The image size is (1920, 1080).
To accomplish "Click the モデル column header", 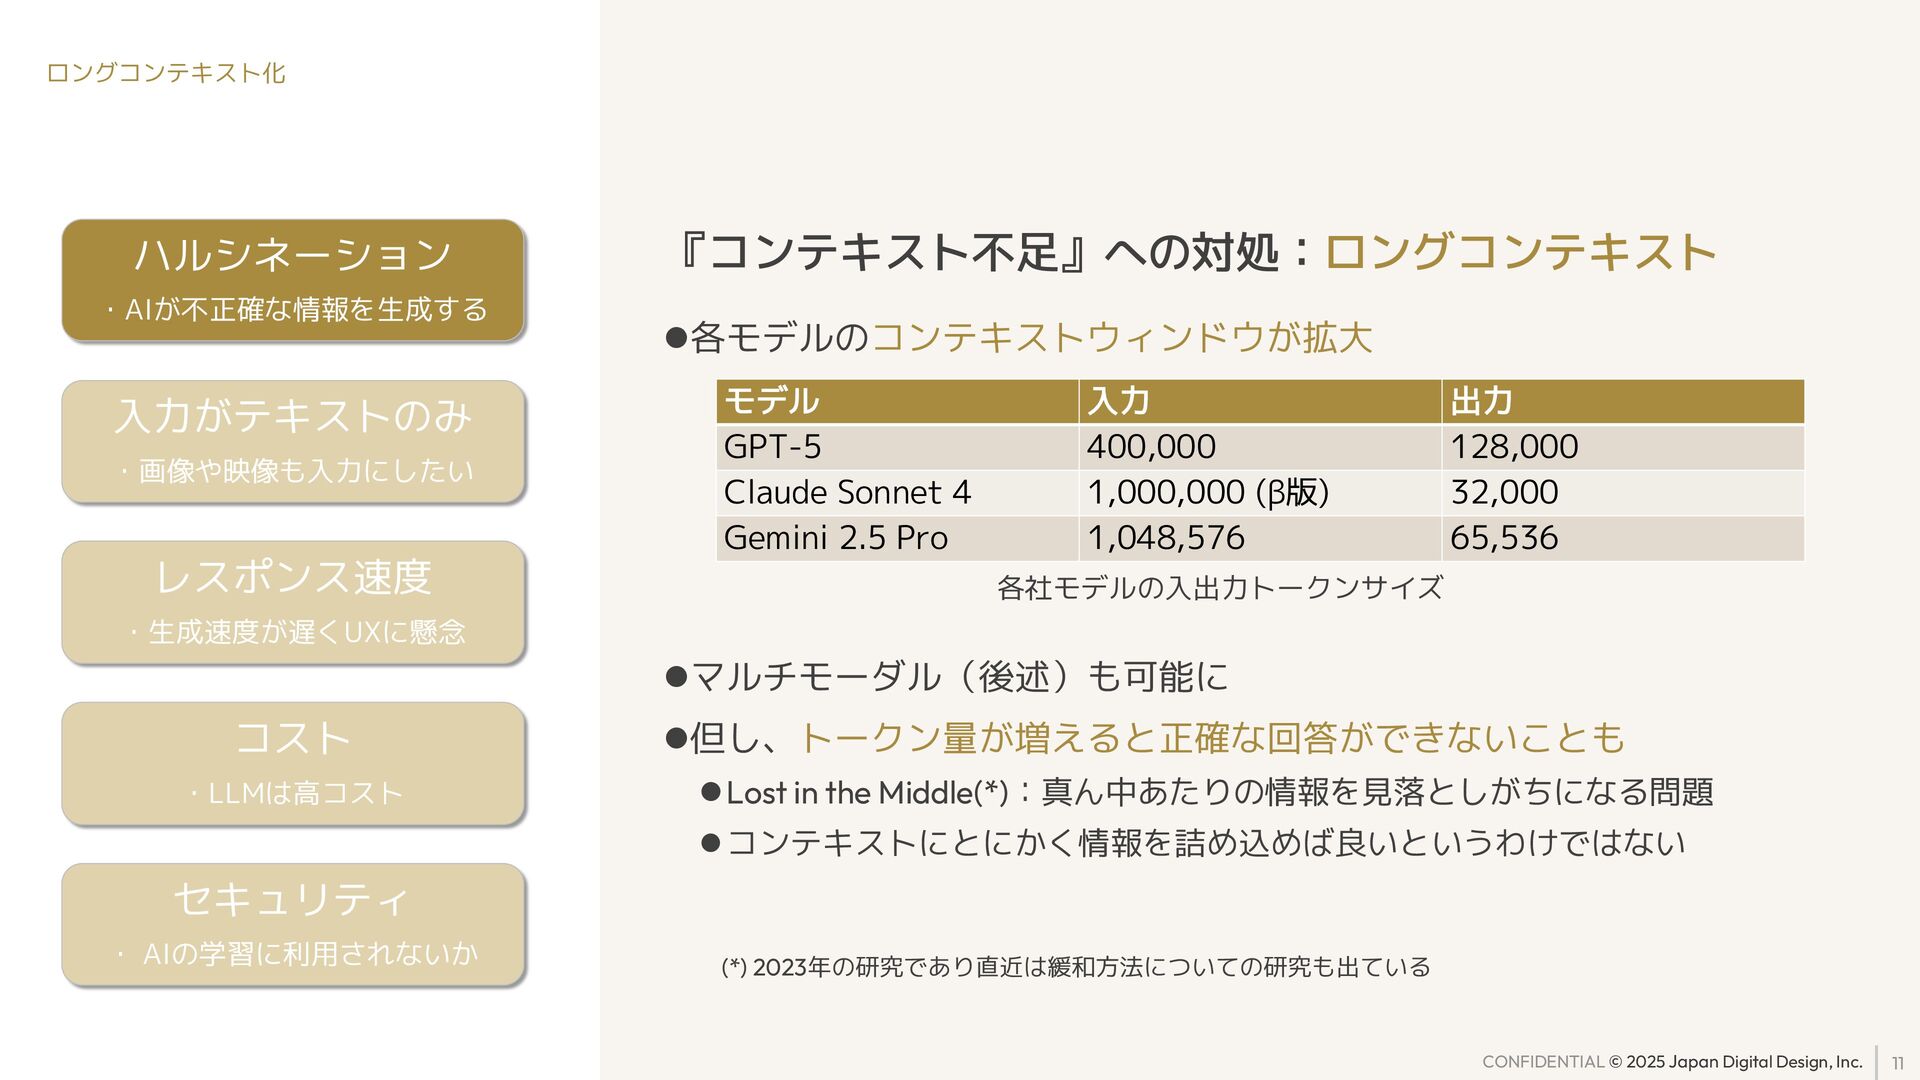I will tap(897, 401).
